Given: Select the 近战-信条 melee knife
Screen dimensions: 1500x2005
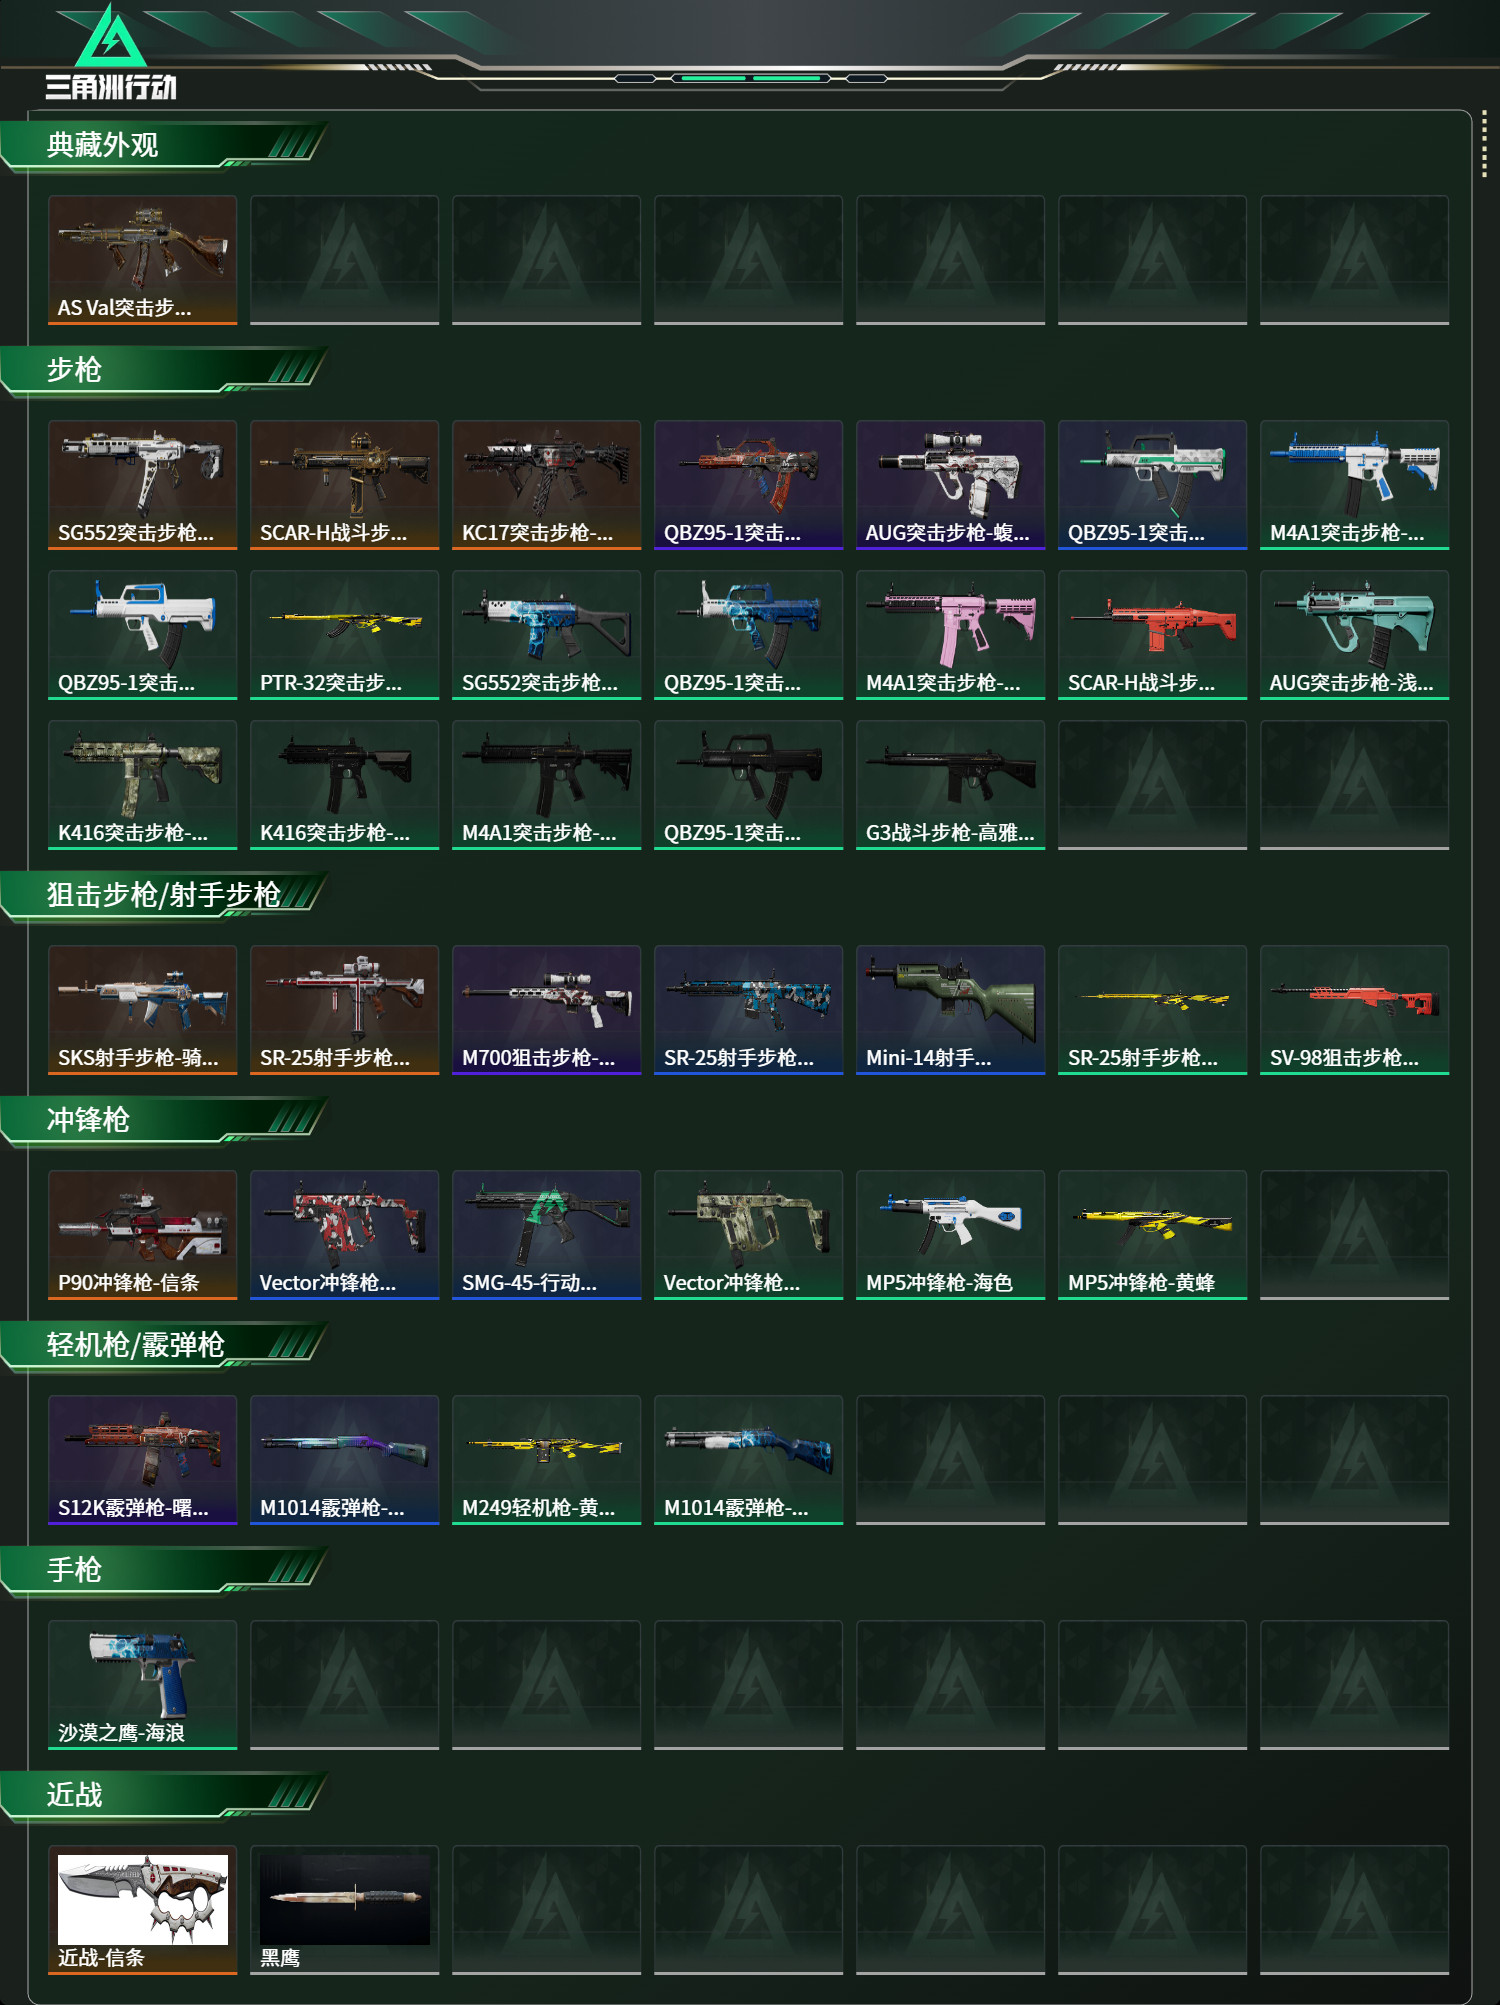Looking at the screenshot, I should coord(142,1910).
